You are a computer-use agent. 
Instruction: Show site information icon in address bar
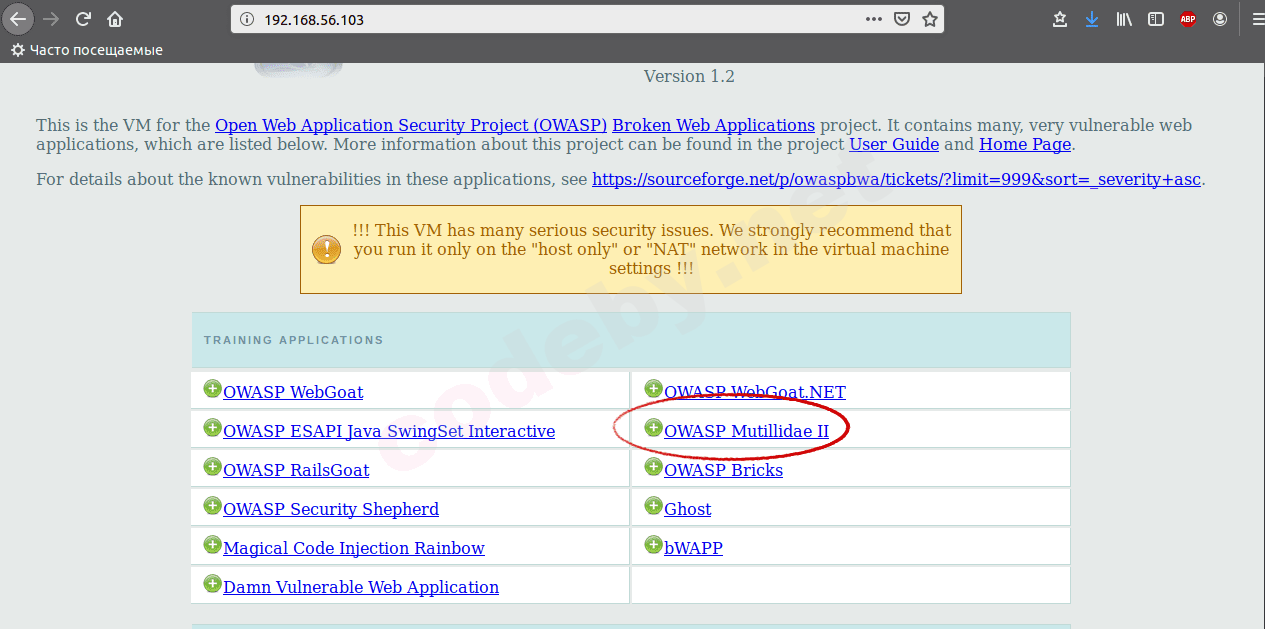[247, 19]
